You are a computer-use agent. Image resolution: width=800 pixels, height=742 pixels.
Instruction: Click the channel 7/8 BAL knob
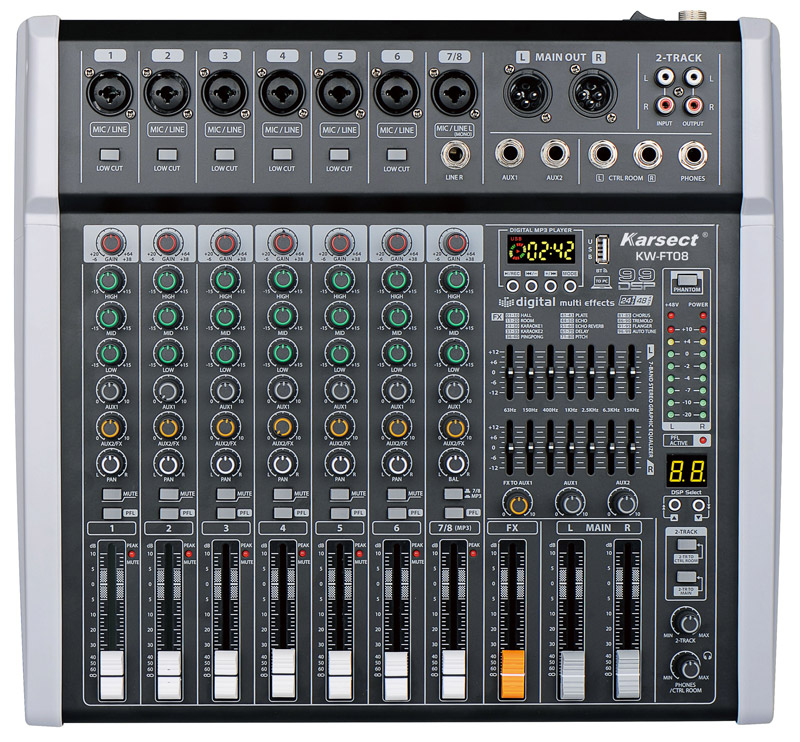pyautogui.click(x=454, y=464)
